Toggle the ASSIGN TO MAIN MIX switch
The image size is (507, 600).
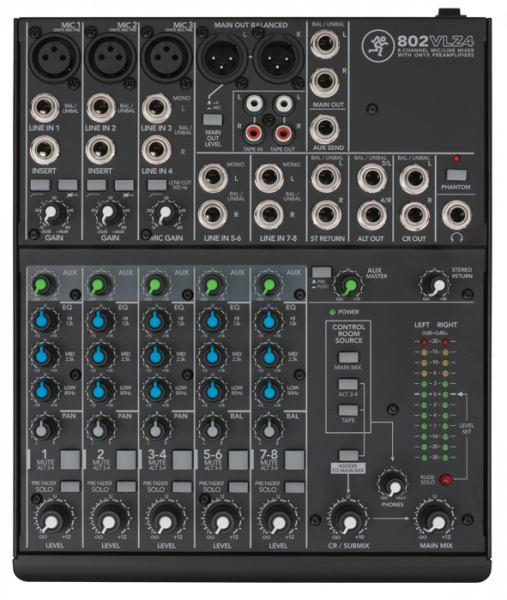pyautogui.click(x=348, y=455)
